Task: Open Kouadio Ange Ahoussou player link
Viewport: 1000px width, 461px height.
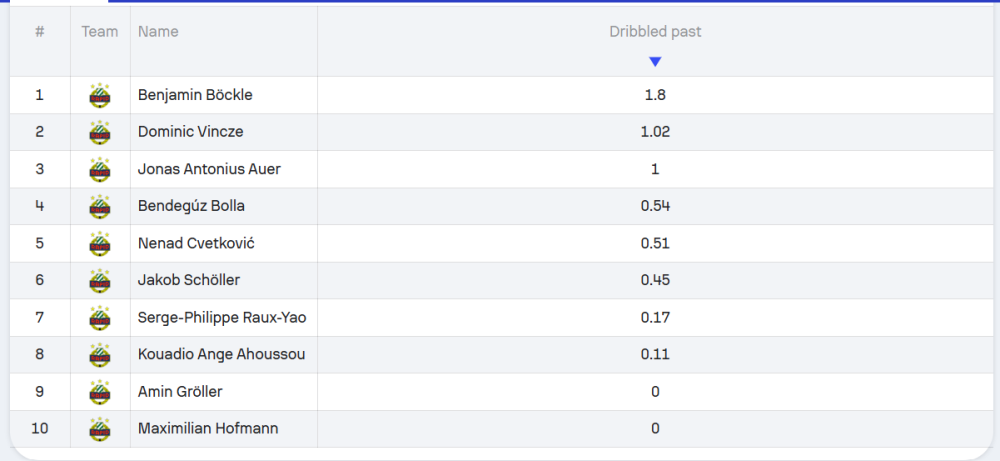Action: (x=221, y=355)
